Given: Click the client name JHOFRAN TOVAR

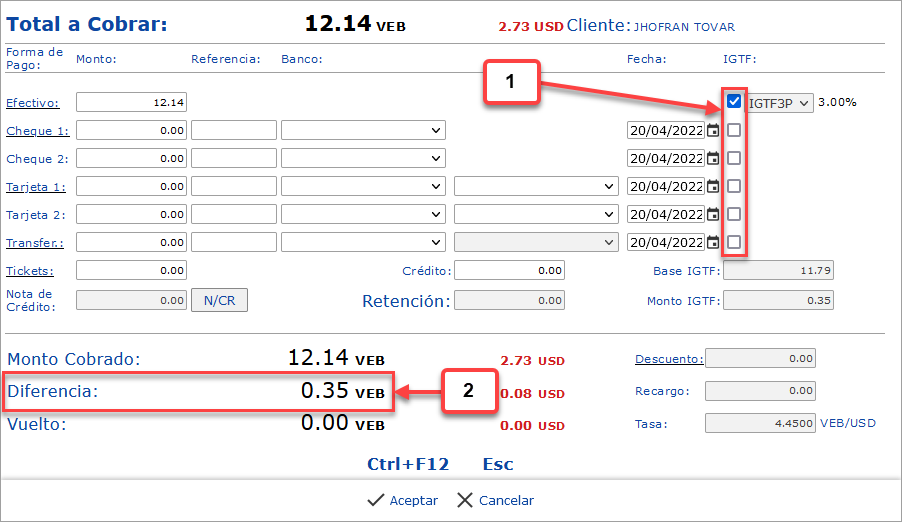Looking at the screenshot, I should [x=684, y=27].
